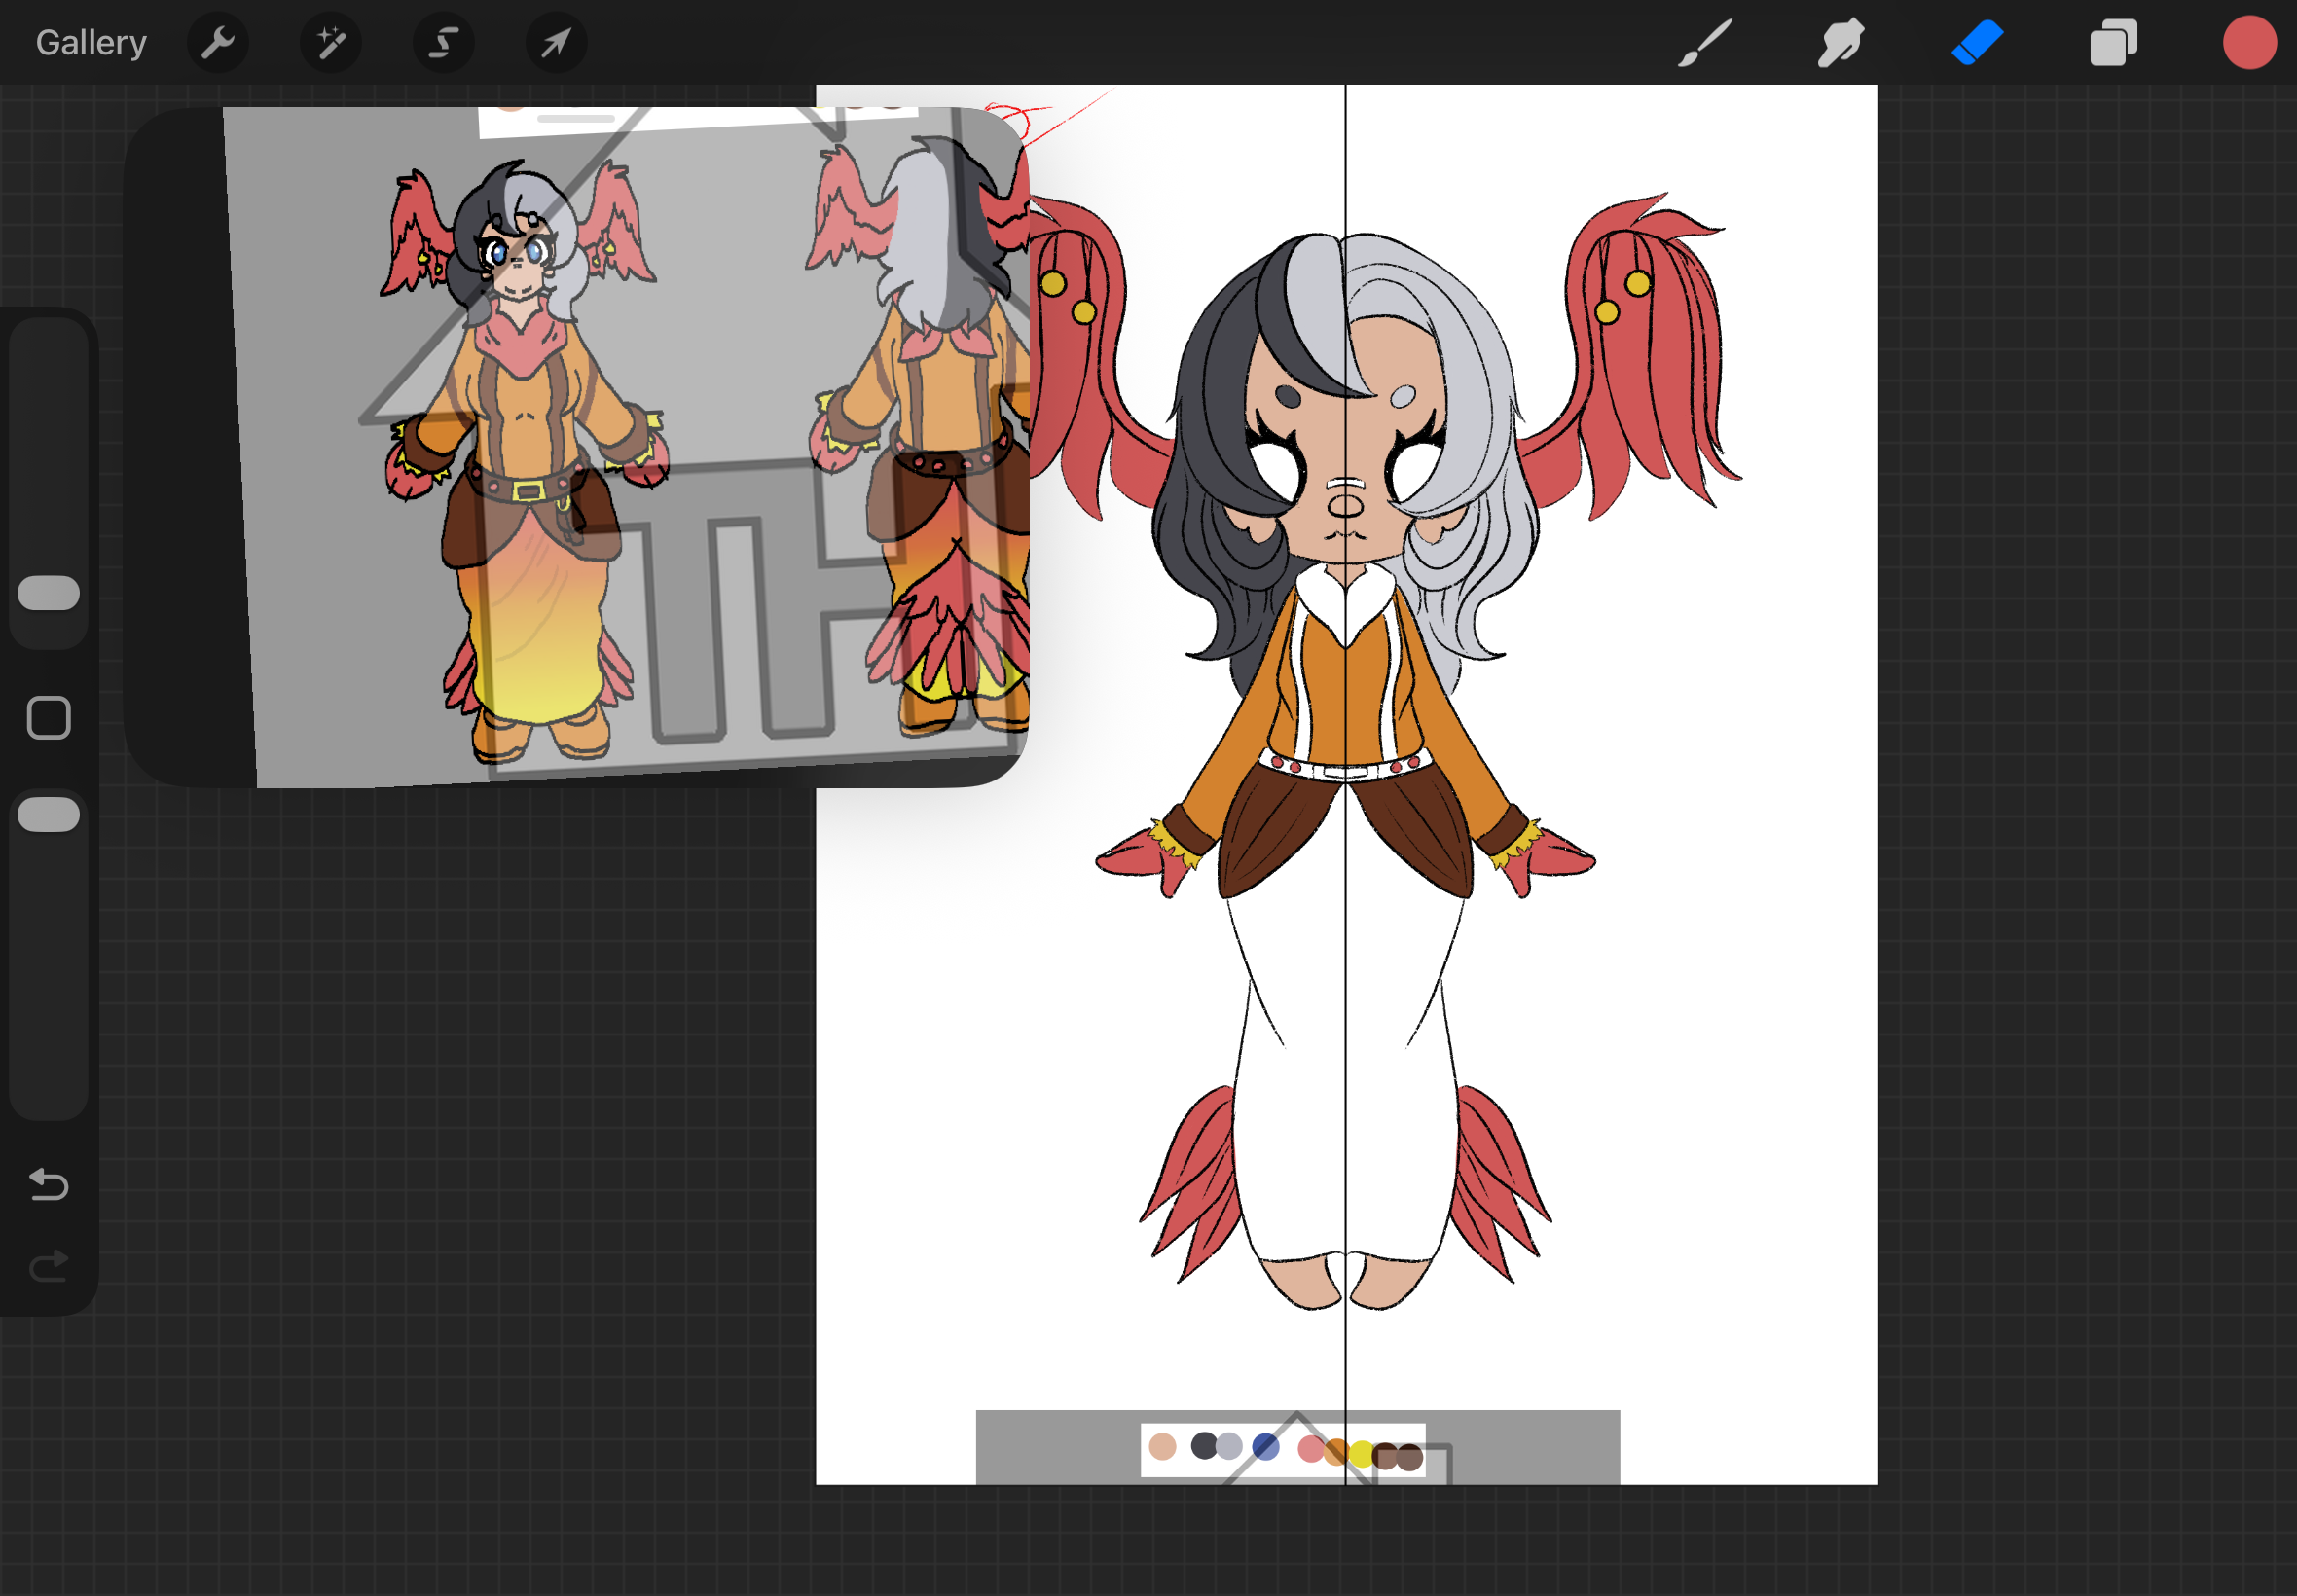Image resolution: width=2297 pixels, height=1596 pixels.
Task: Open the Layers panel
Action: pyautogui.click(x=2113, y=43)
